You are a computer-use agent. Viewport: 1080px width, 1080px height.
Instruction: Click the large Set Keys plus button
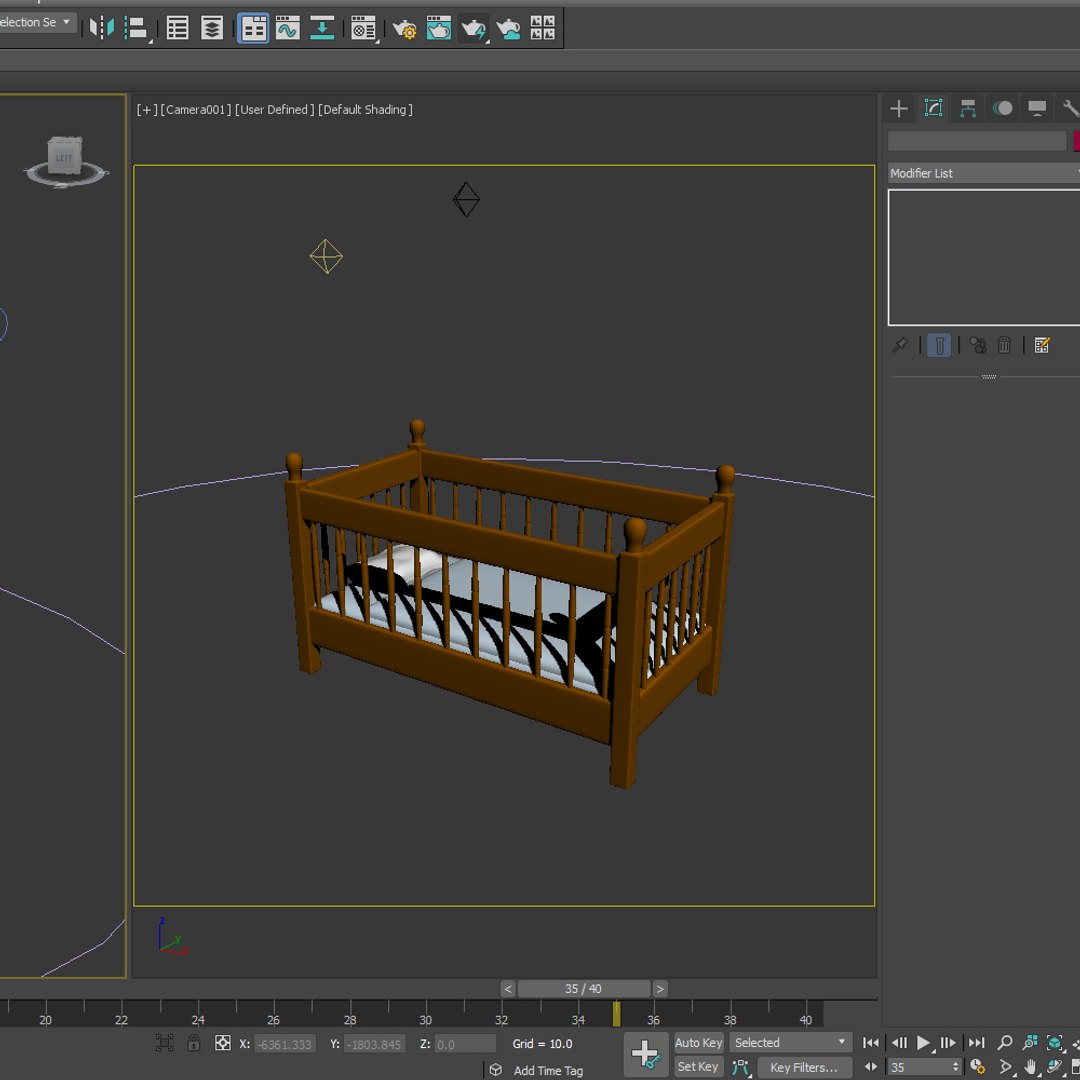(x=645, y=1055)
